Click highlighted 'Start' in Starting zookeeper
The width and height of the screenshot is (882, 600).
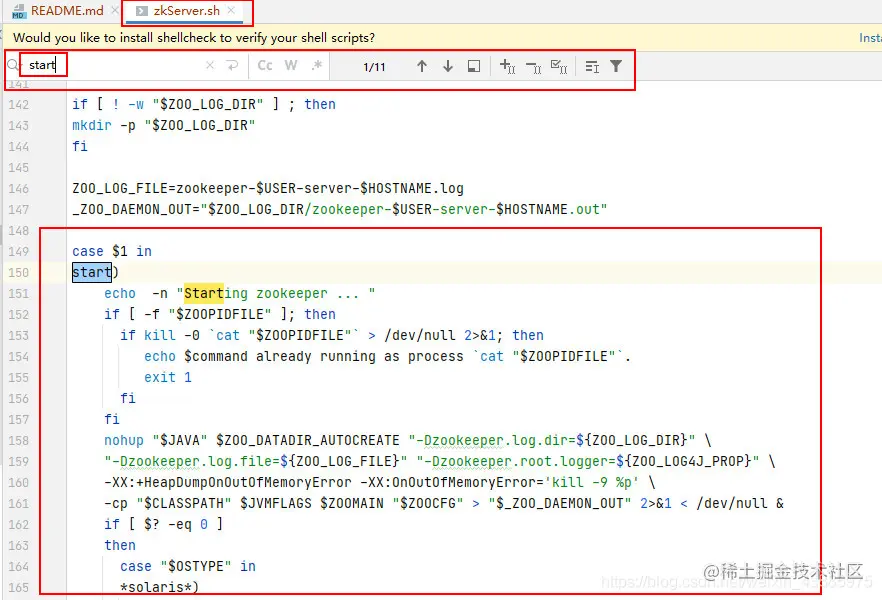pyautogui.click(x=204, y=294)
